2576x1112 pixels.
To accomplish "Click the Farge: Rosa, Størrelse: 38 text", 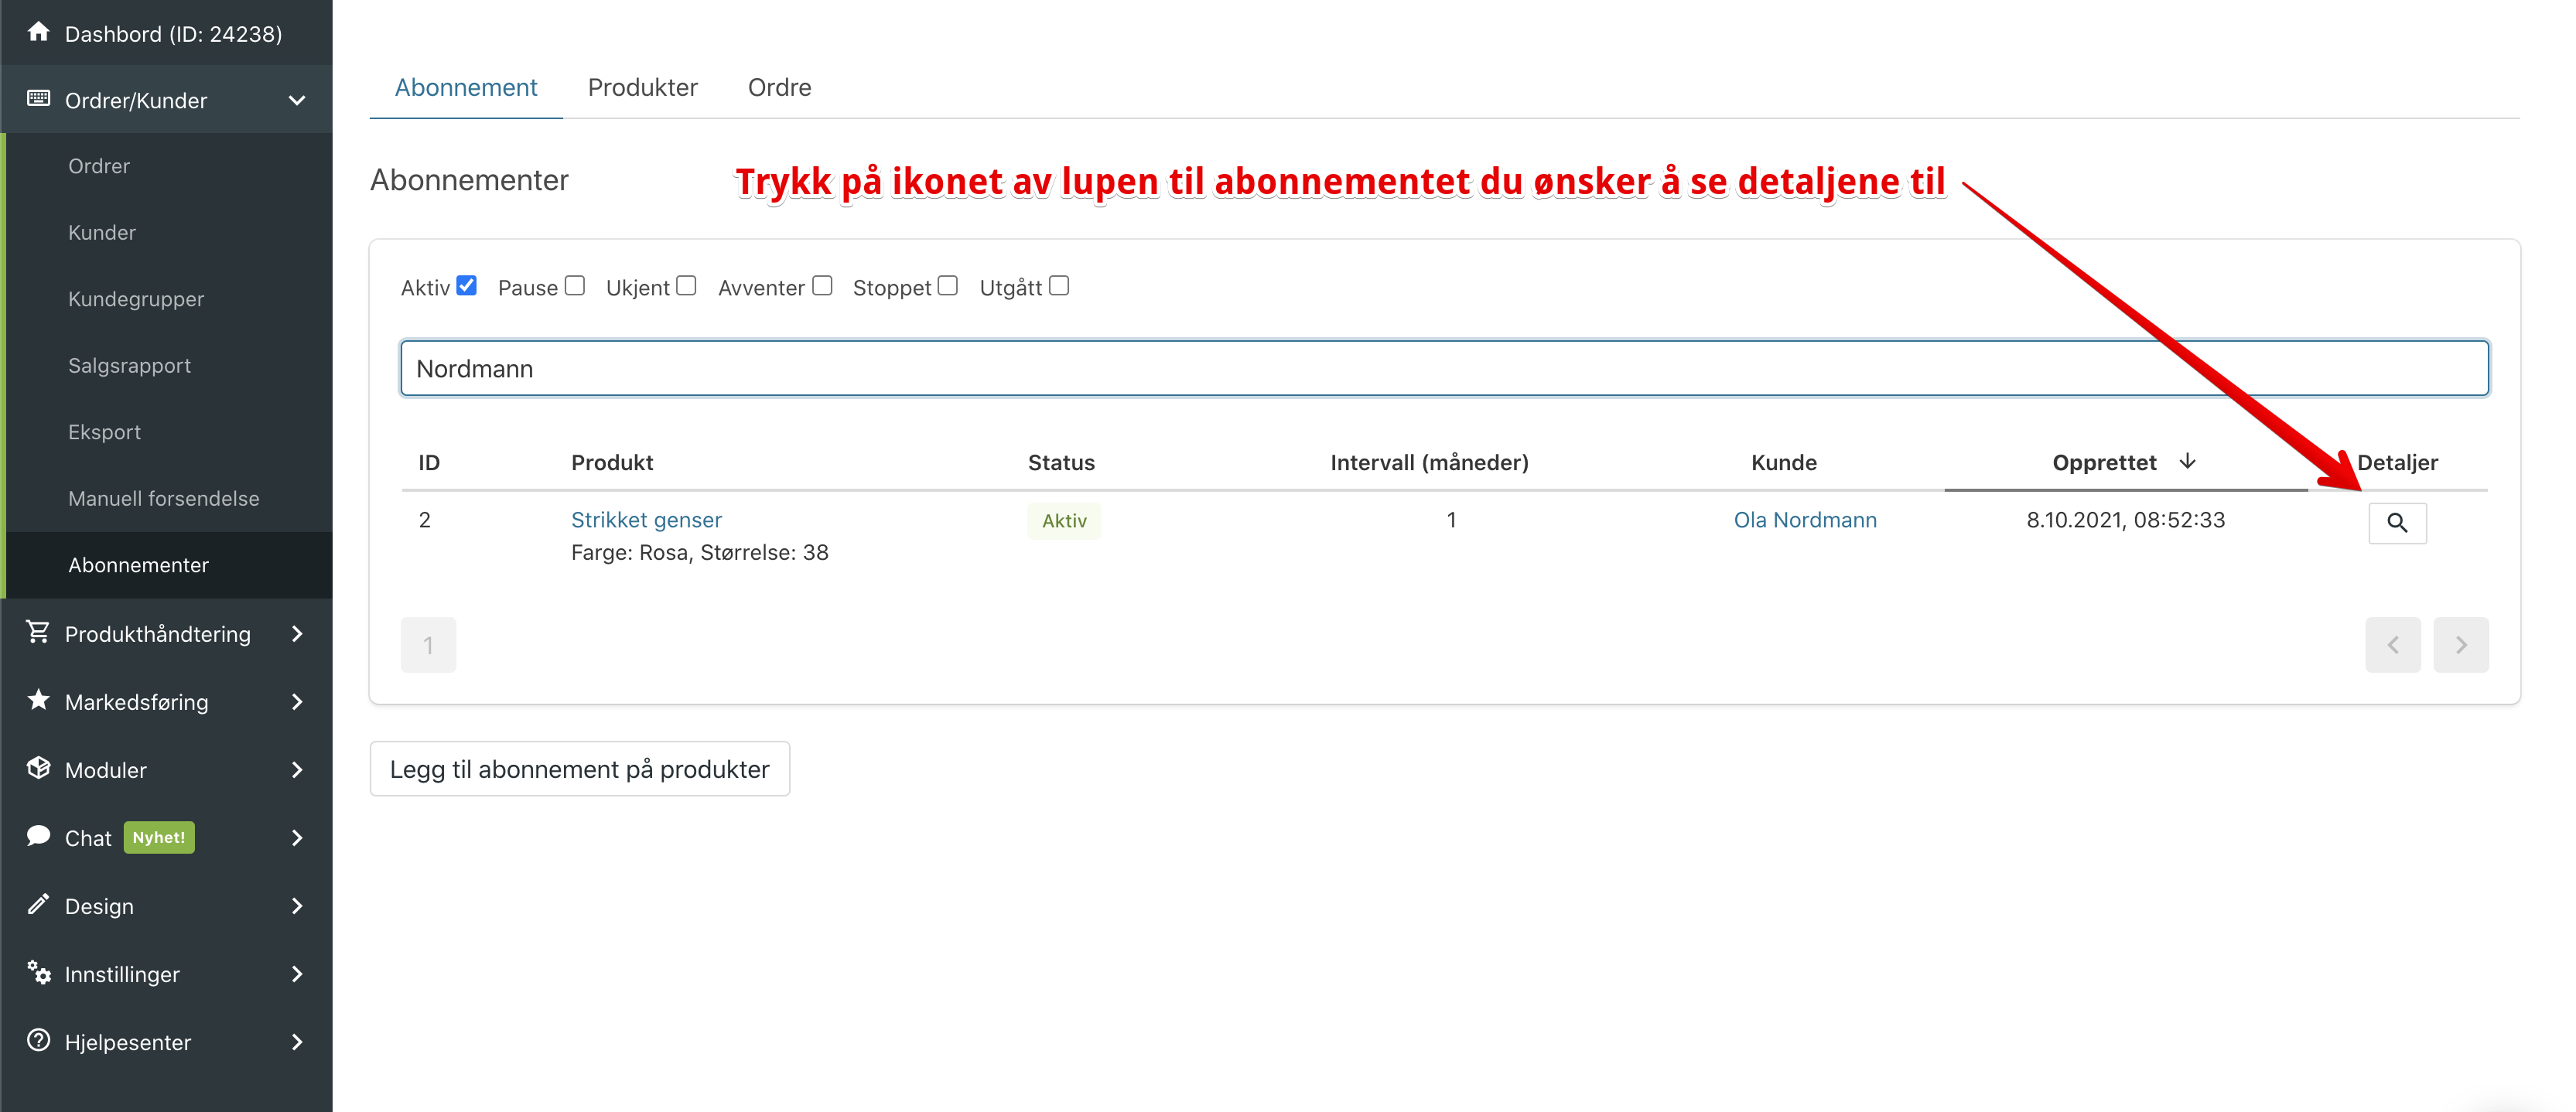I will (x=700, y=552).
